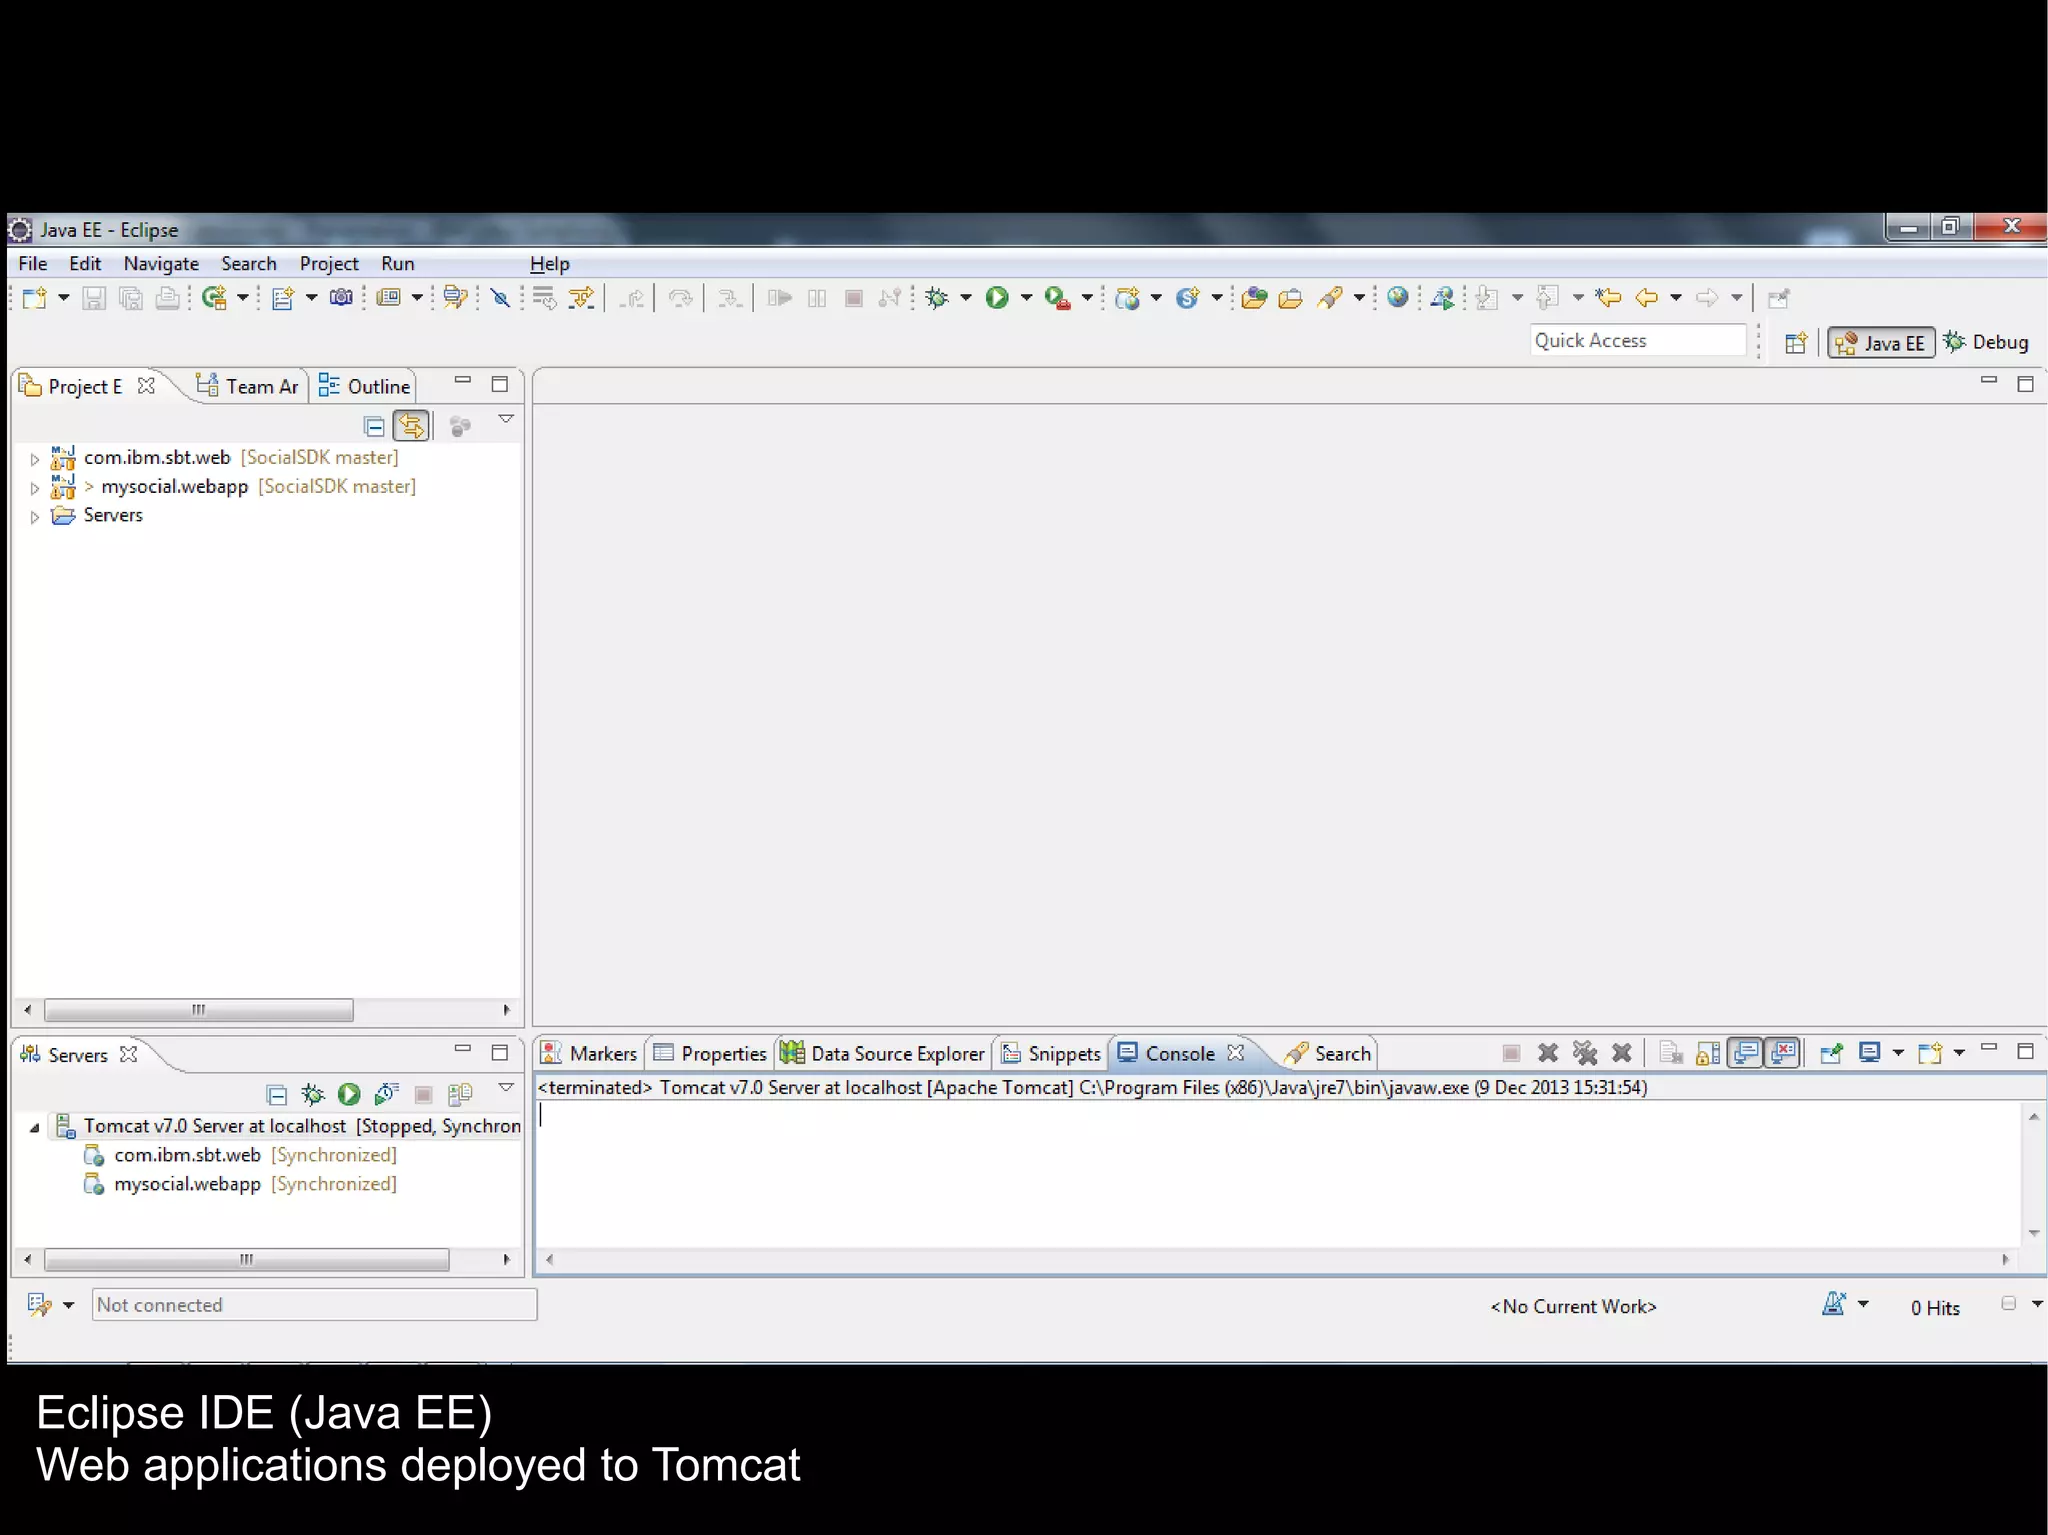Switch to the Snippets tab
Screen dimensions: 2048x1535
(1051, 1054)
